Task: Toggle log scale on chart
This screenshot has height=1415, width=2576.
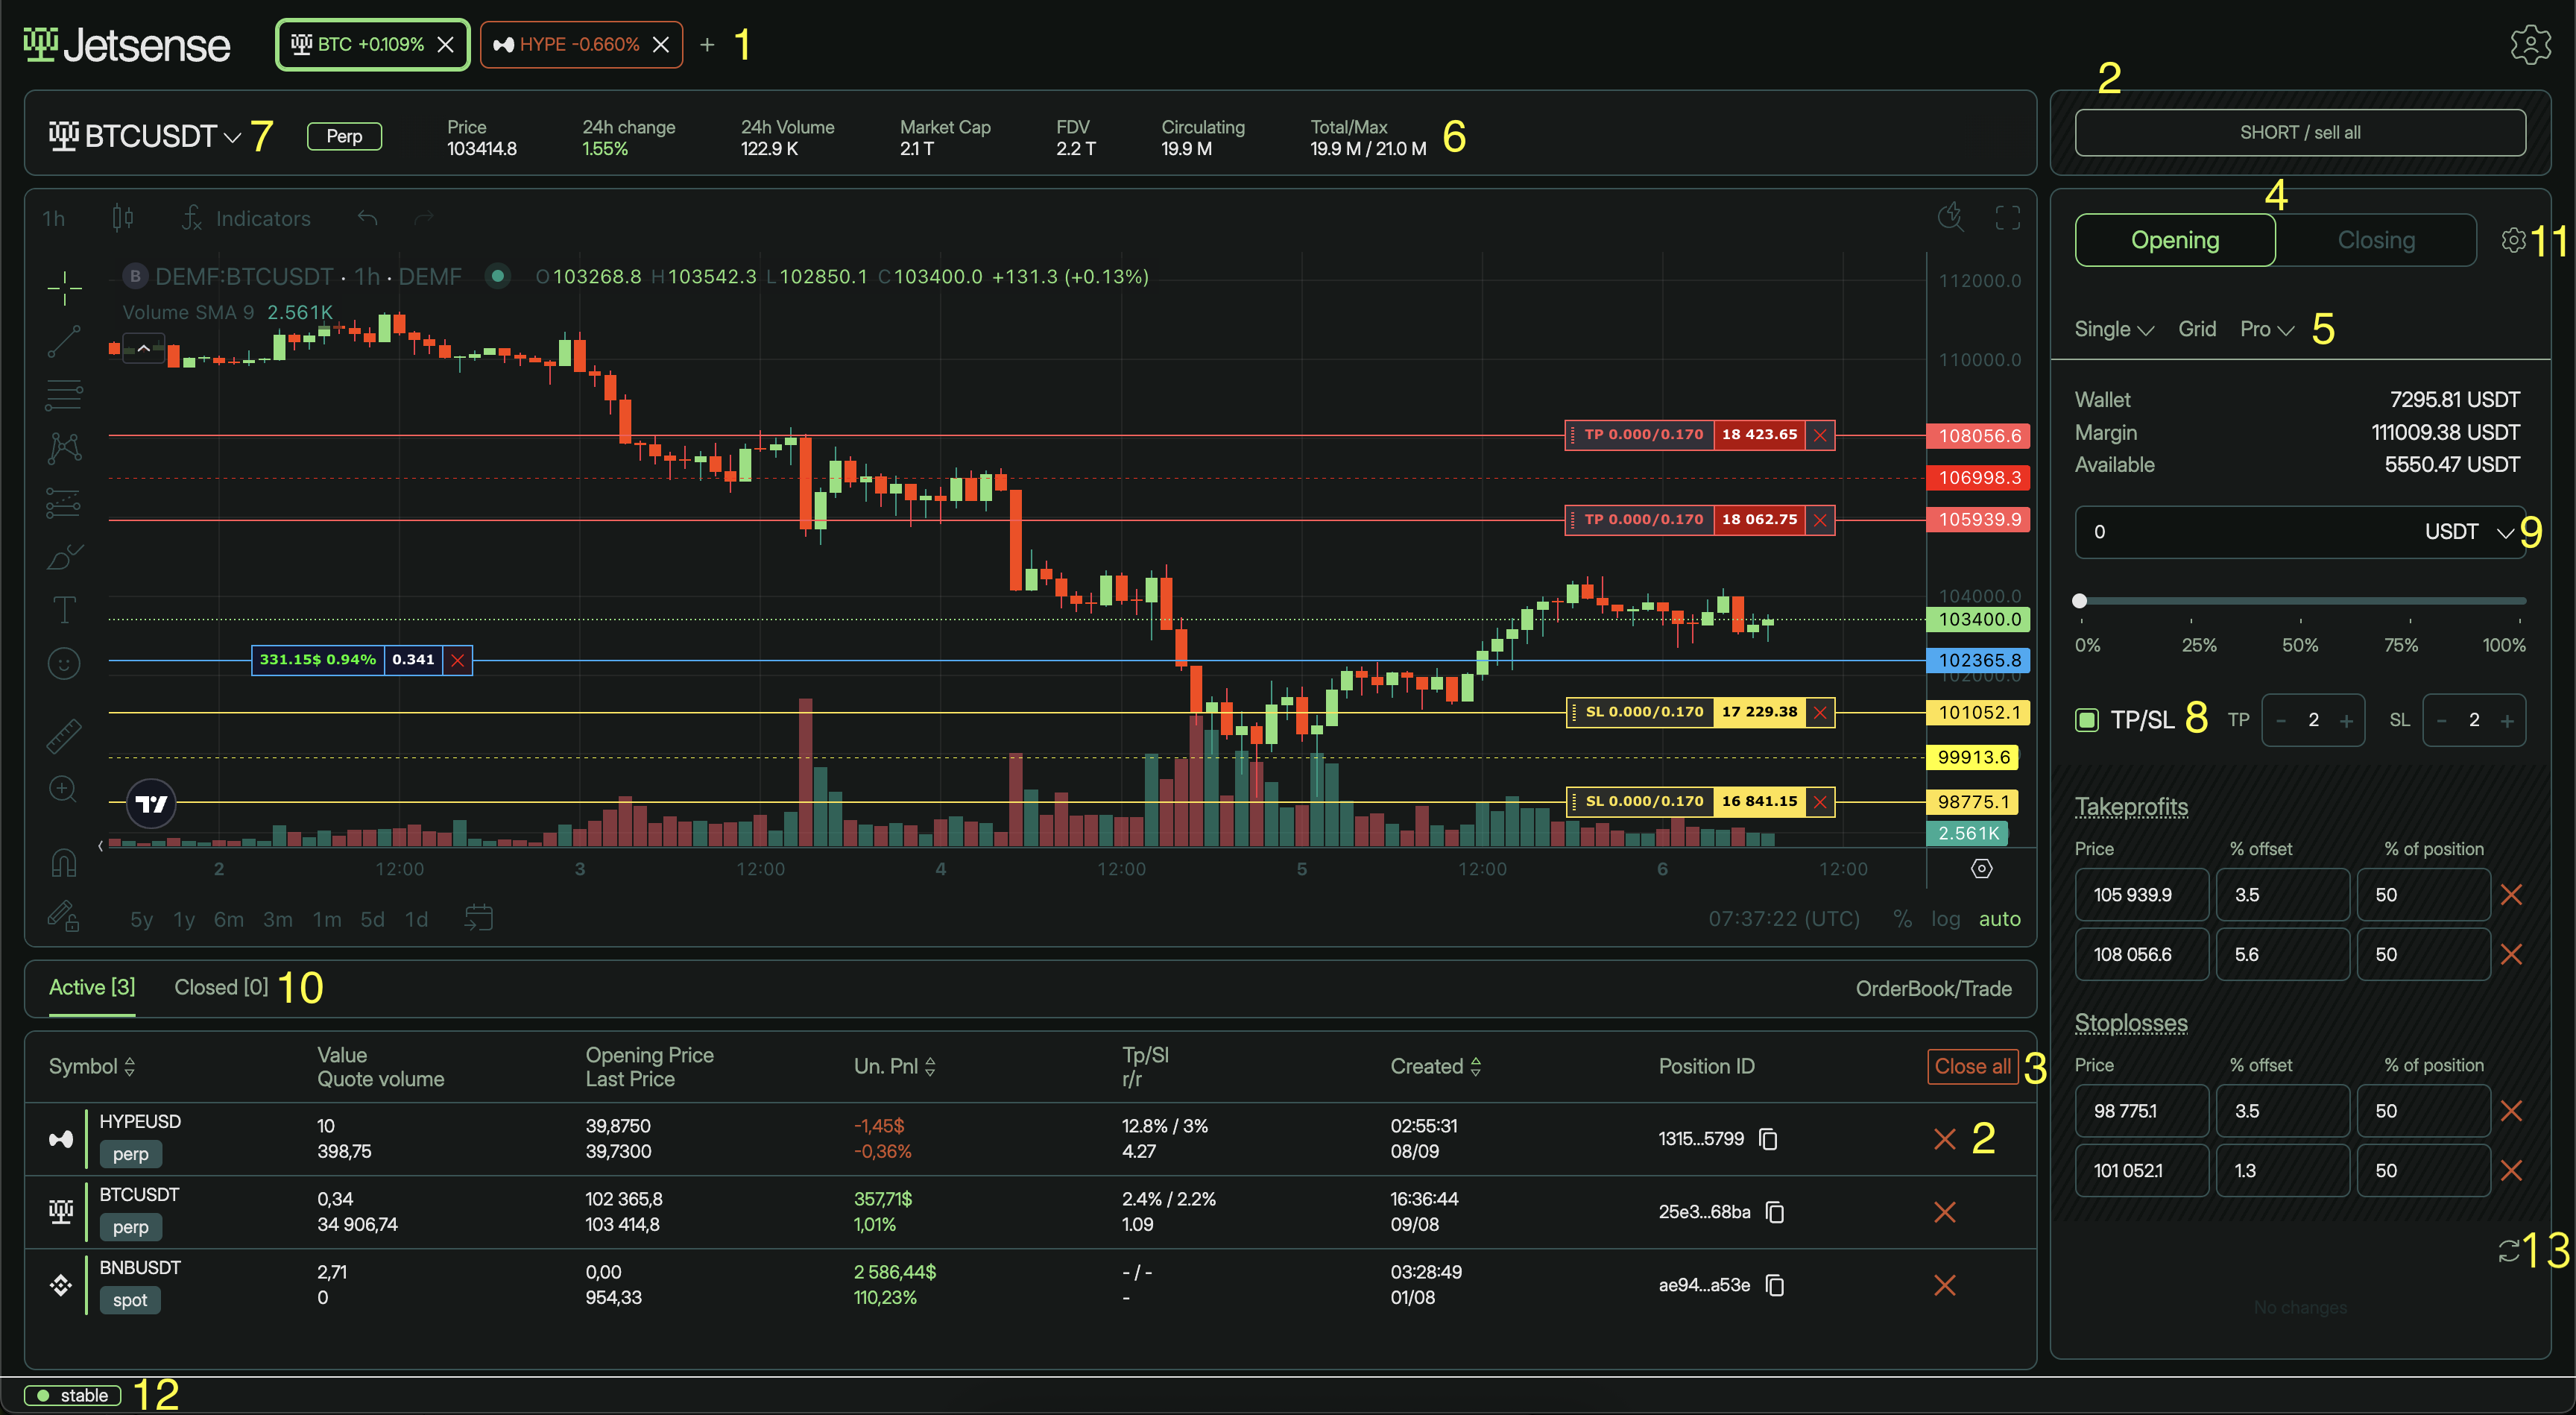Action: click(1945, 919)
